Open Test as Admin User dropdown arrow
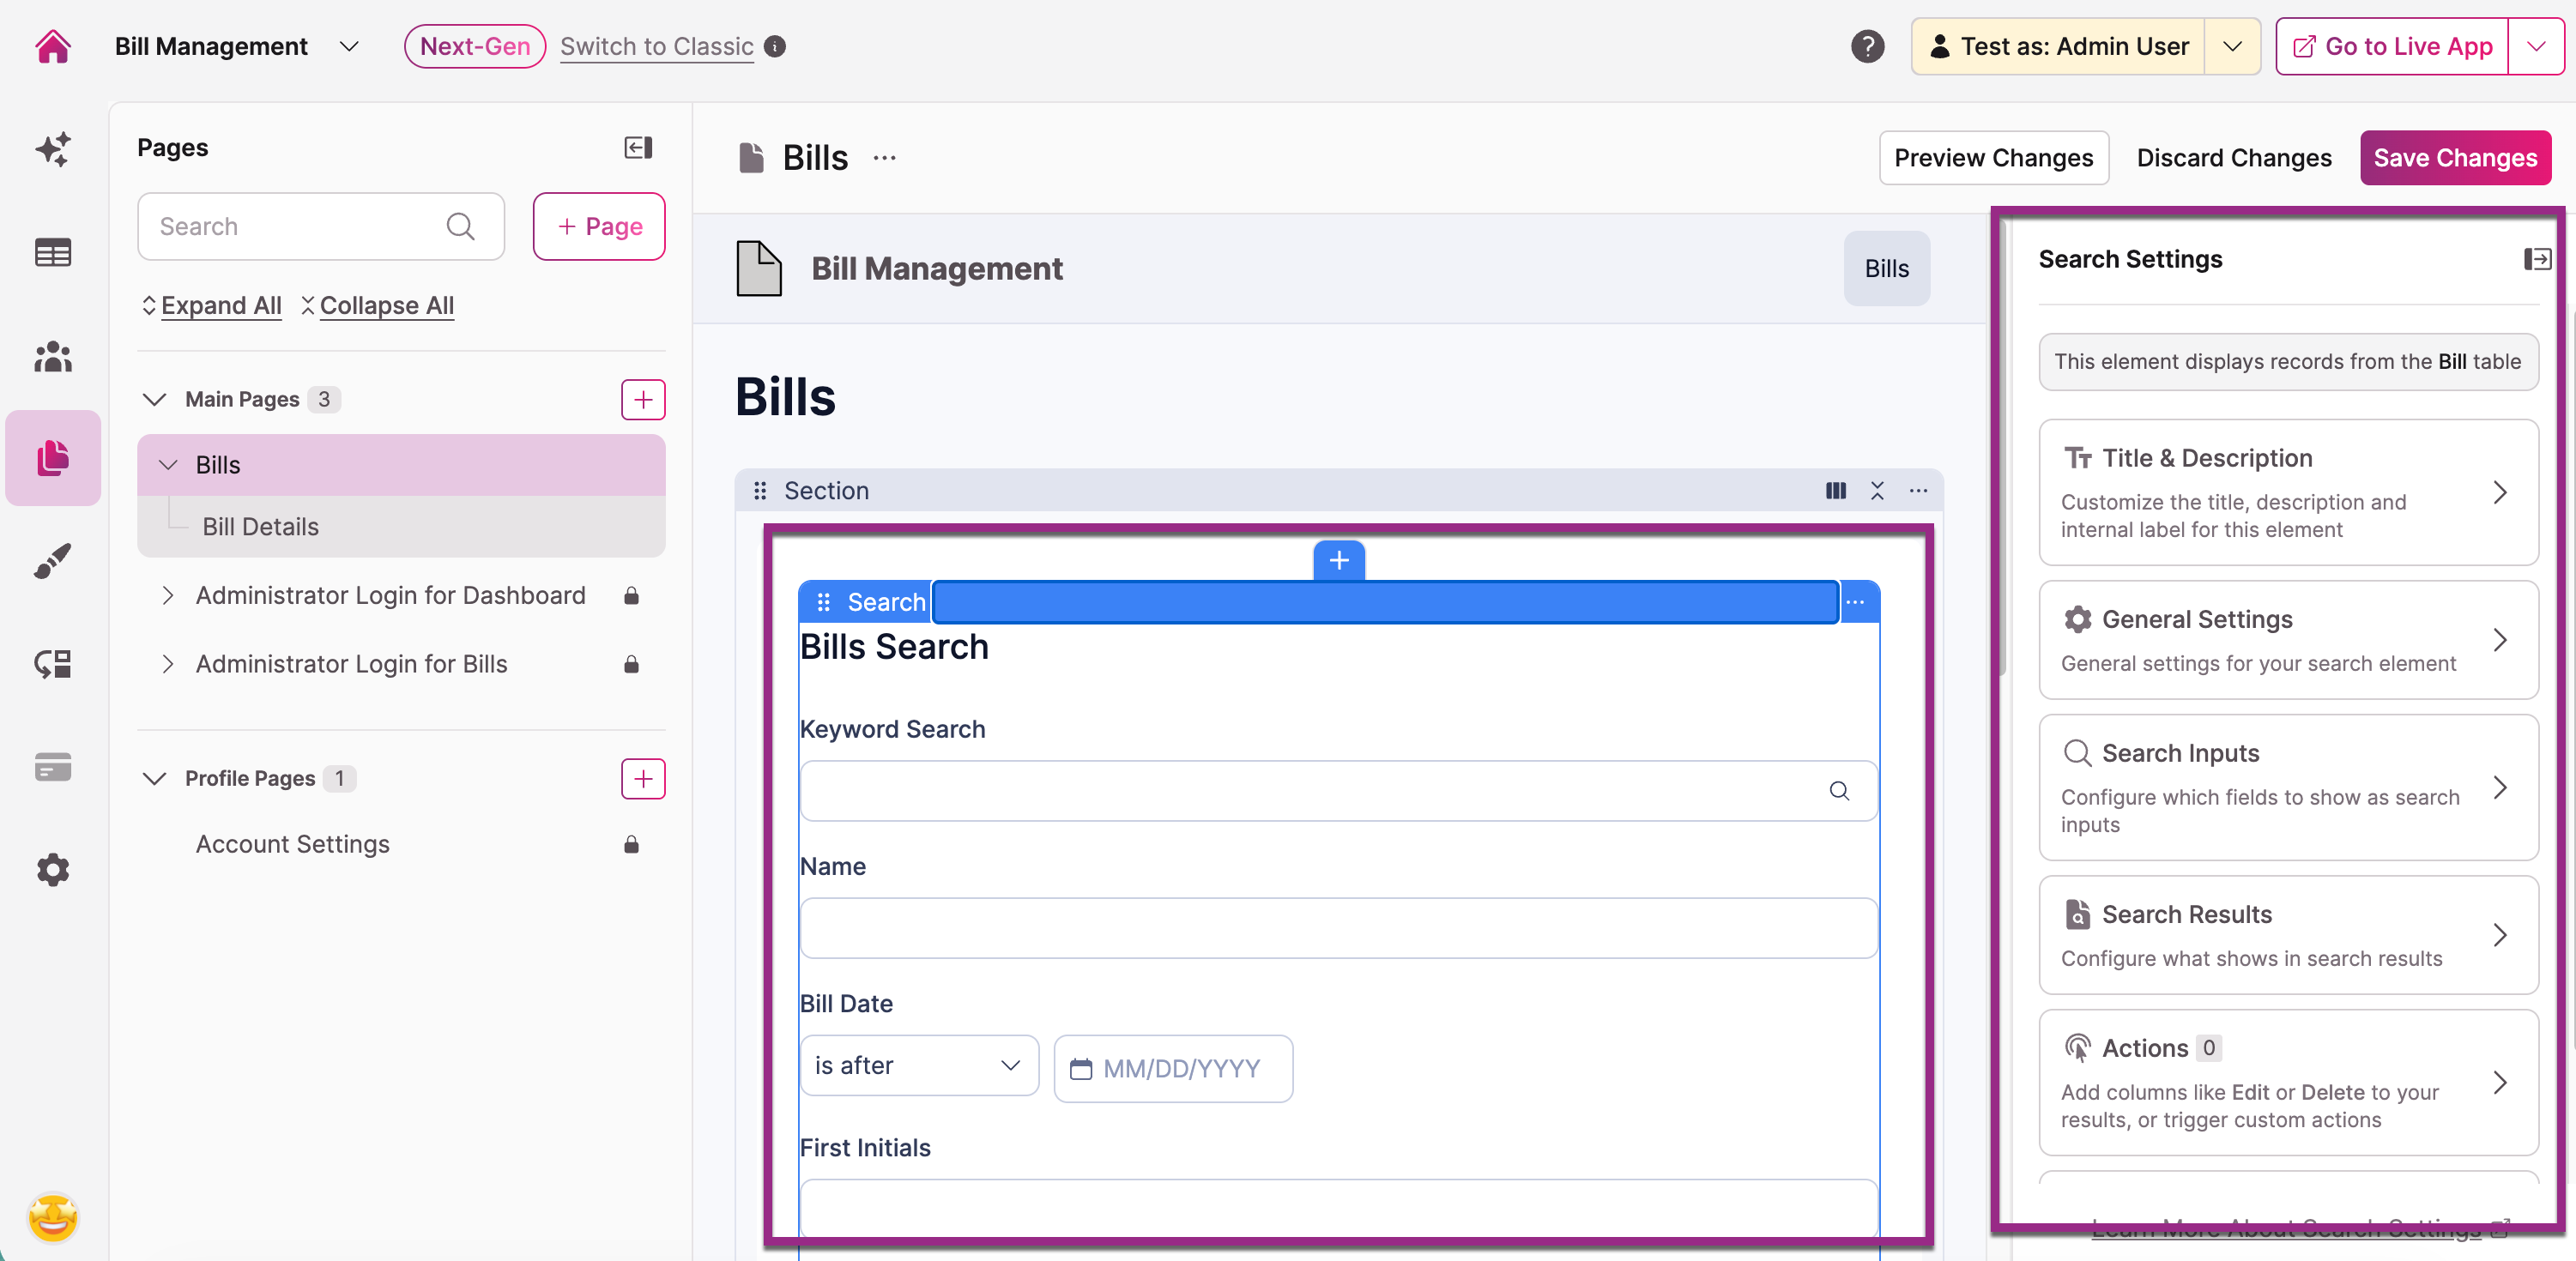Viewport: 2576px width, 1261px height. tap(2231, 46)
